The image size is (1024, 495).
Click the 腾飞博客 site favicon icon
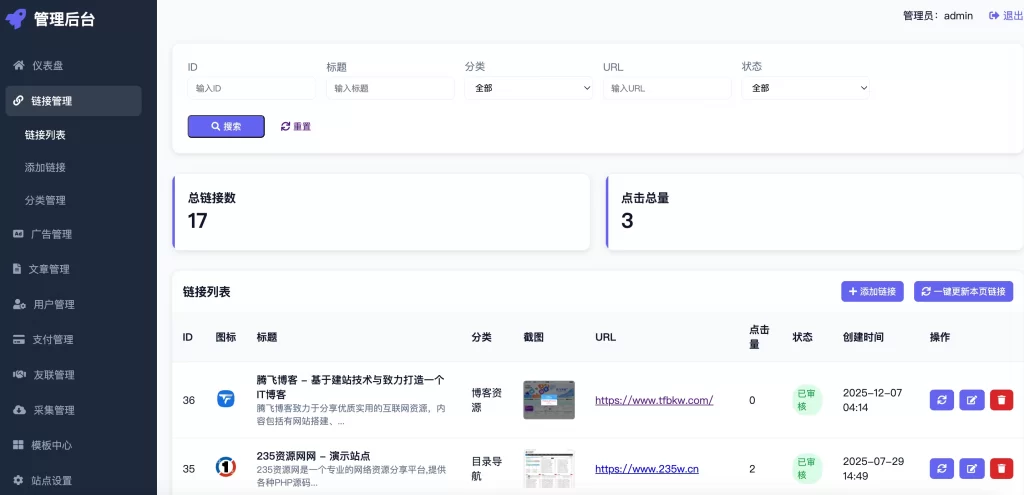pos(226,400)
